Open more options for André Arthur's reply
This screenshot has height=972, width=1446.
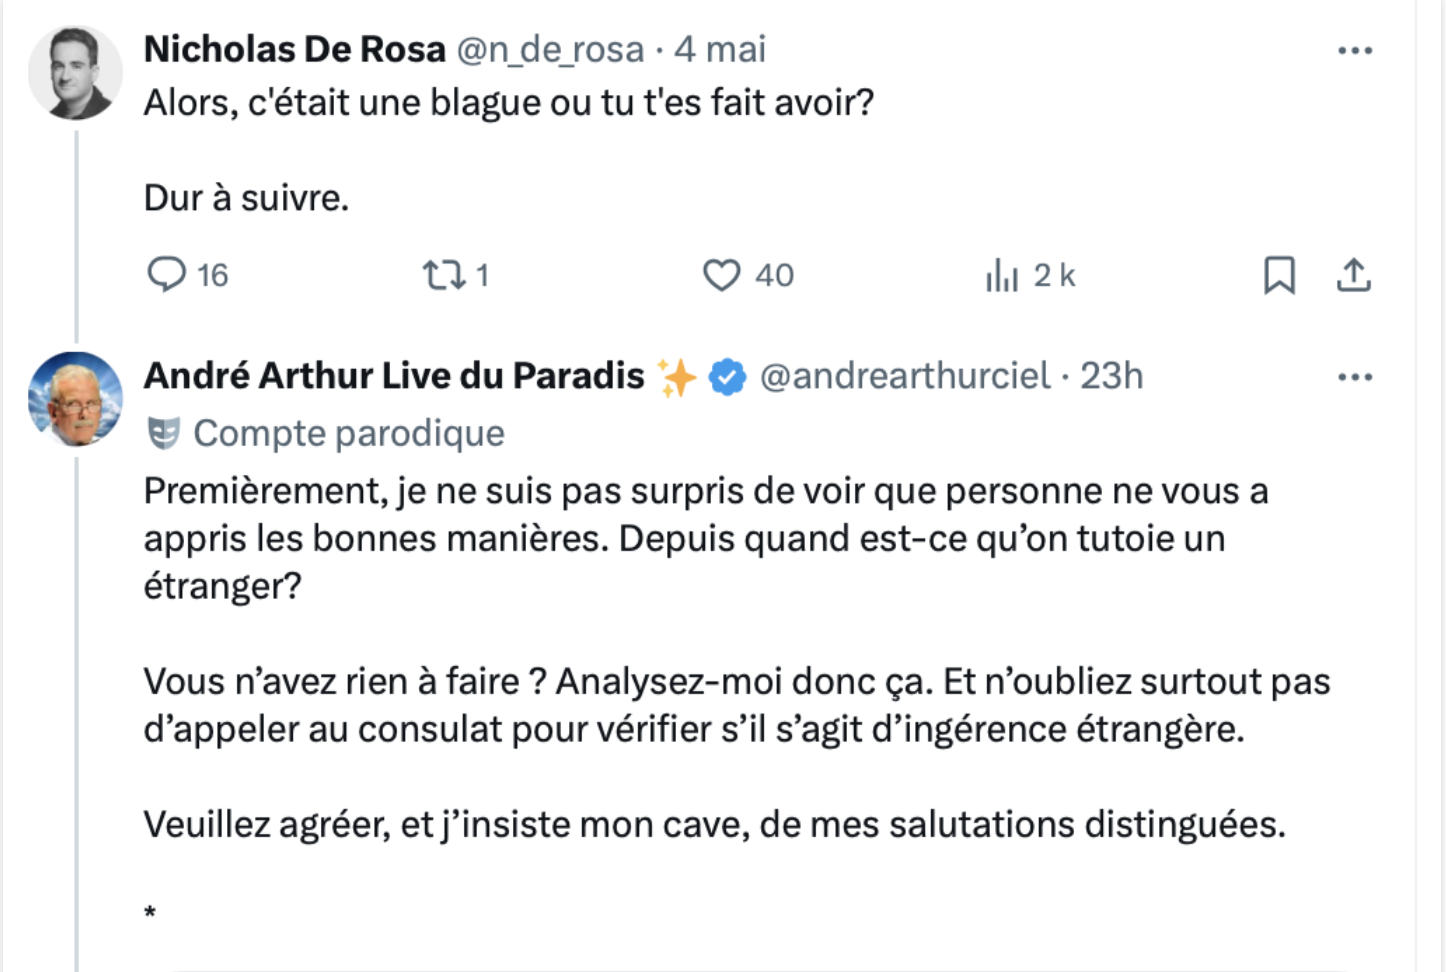pyautogui.click(x=1355, y=377)
